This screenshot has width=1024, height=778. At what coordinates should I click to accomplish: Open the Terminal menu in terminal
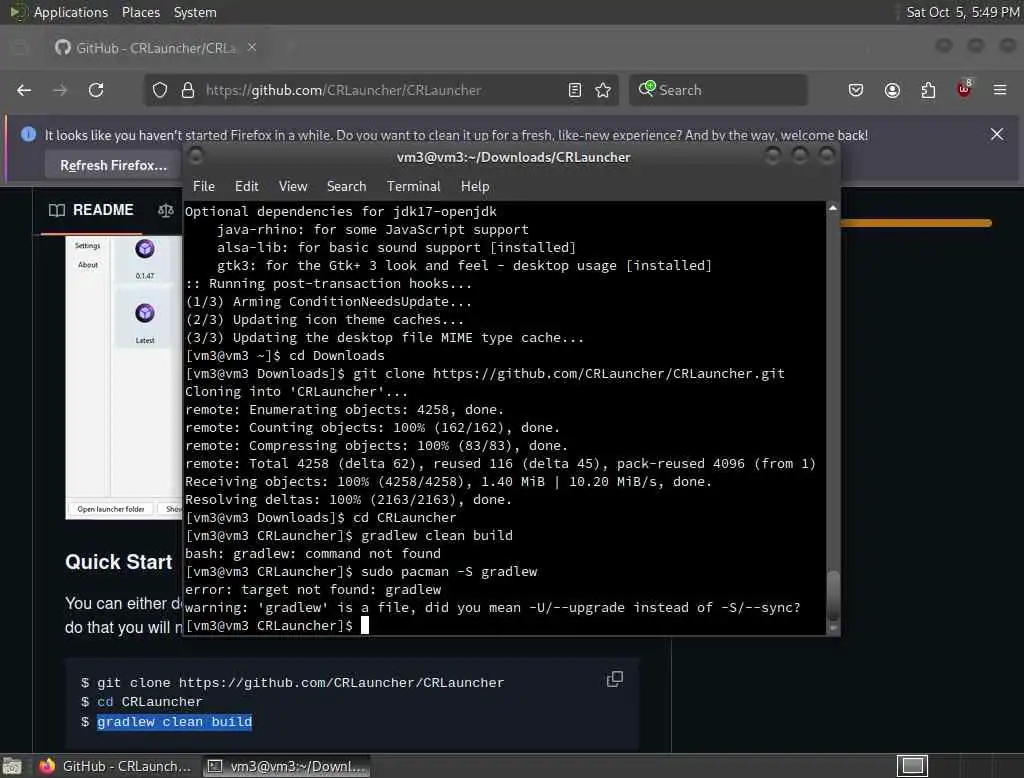tap(413, 186)
